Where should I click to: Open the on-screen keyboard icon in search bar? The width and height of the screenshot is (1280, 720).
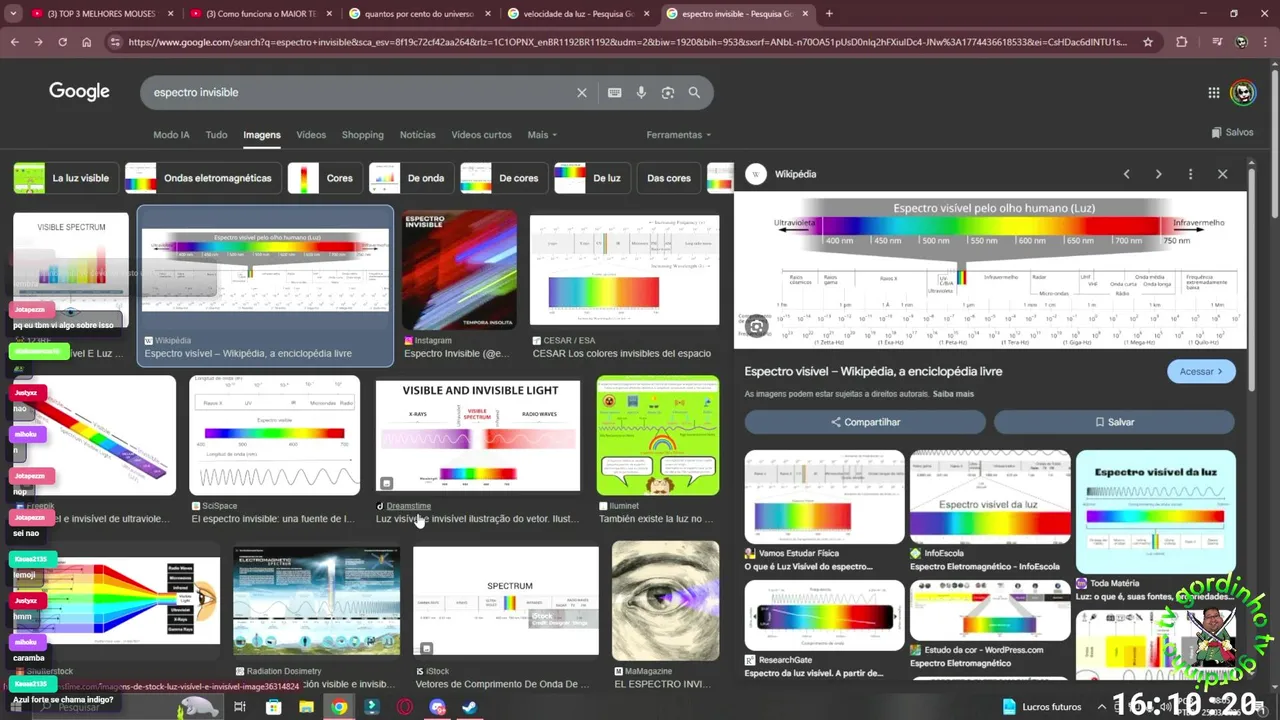[615, 92]
